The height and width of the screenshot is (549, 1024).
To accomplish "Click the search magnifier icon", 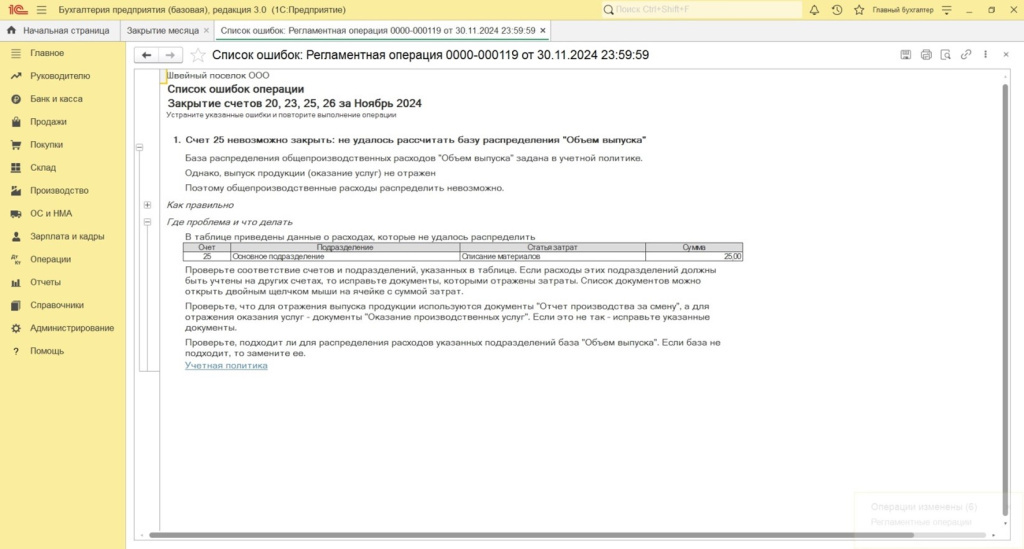I will click(x=609, y=10).
